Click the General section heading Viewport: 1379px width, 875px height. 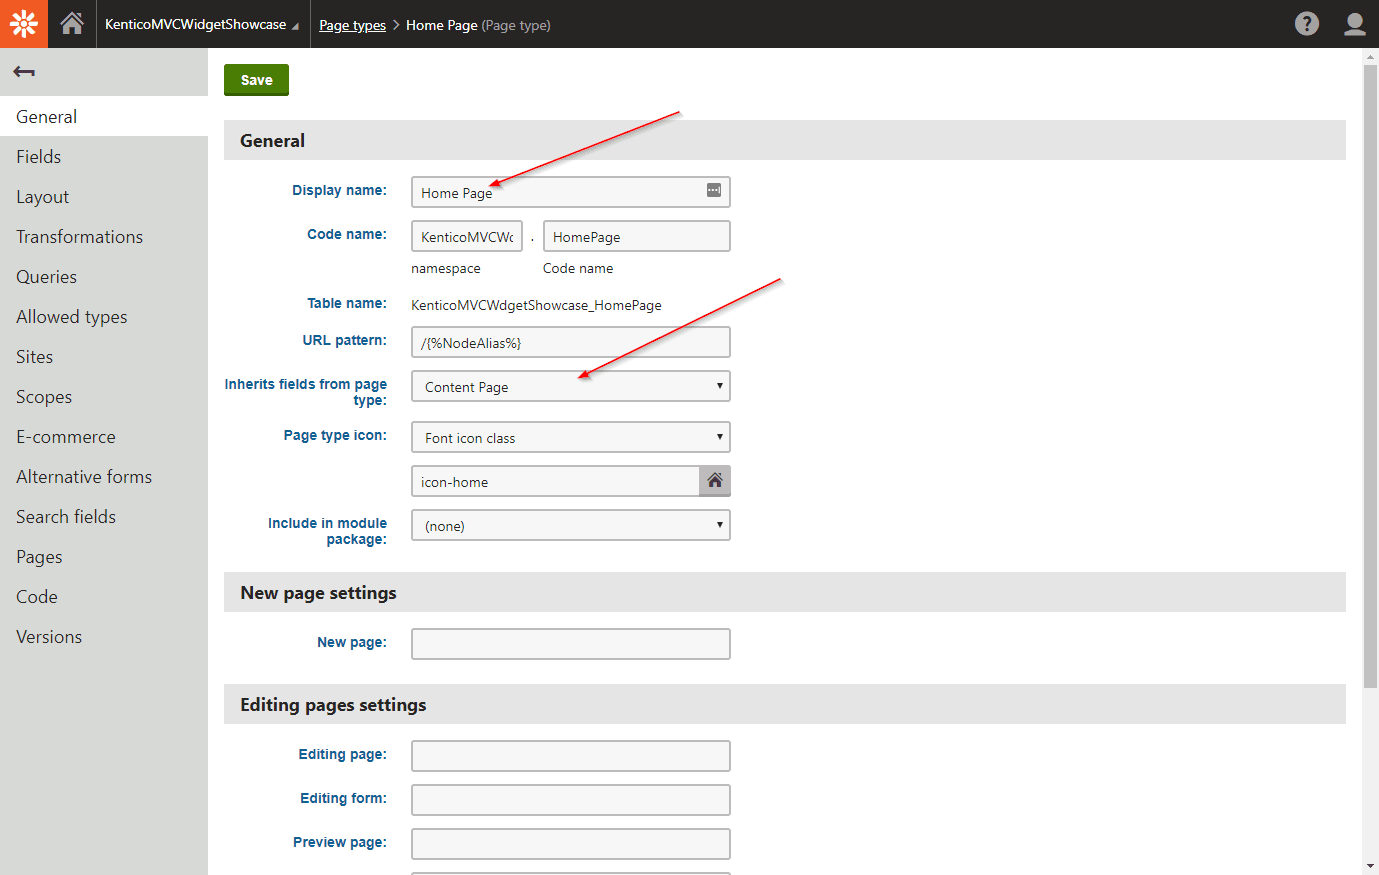(272, 140)
